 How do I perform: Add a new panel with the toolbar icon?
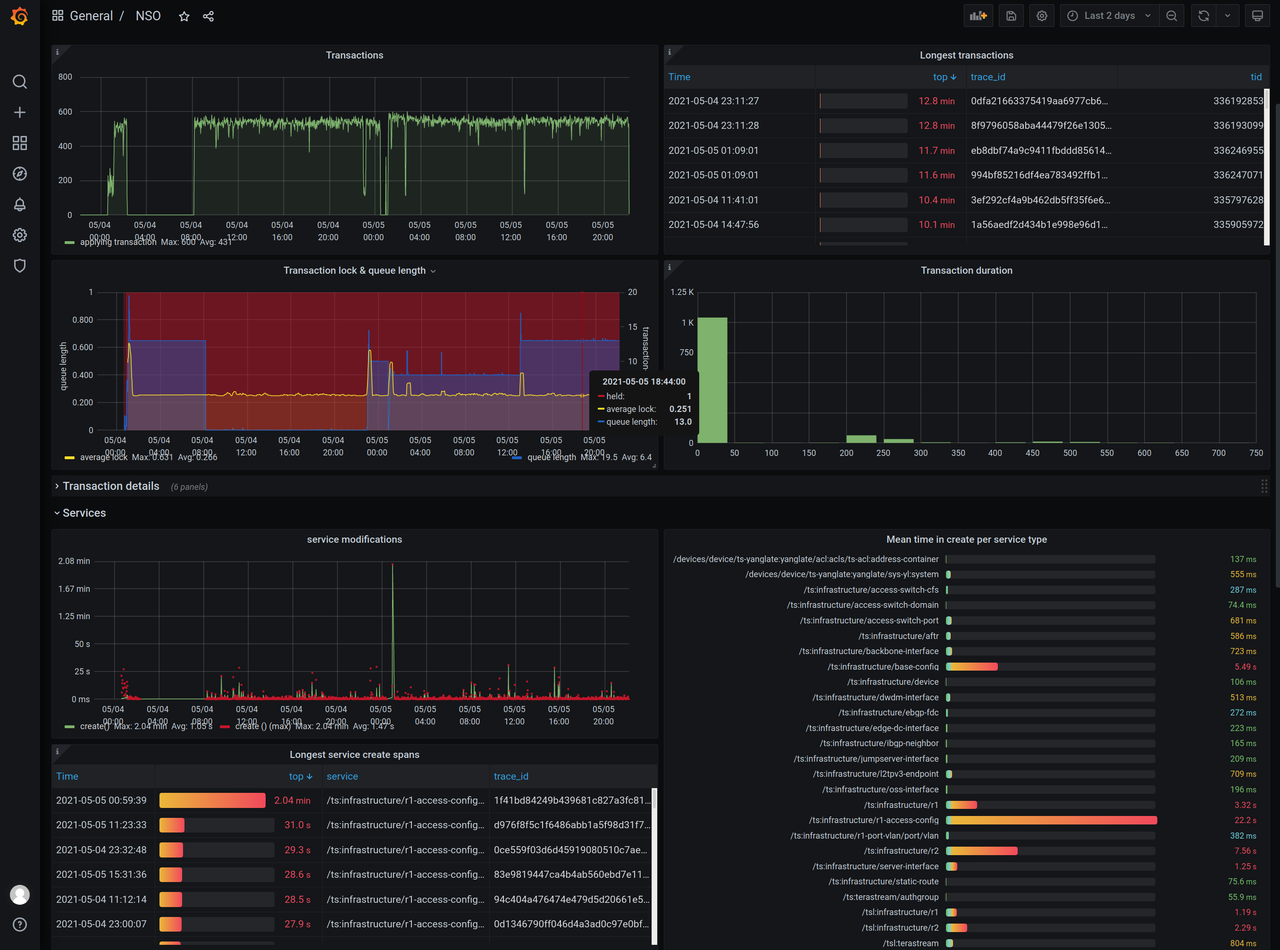[977, 16]
